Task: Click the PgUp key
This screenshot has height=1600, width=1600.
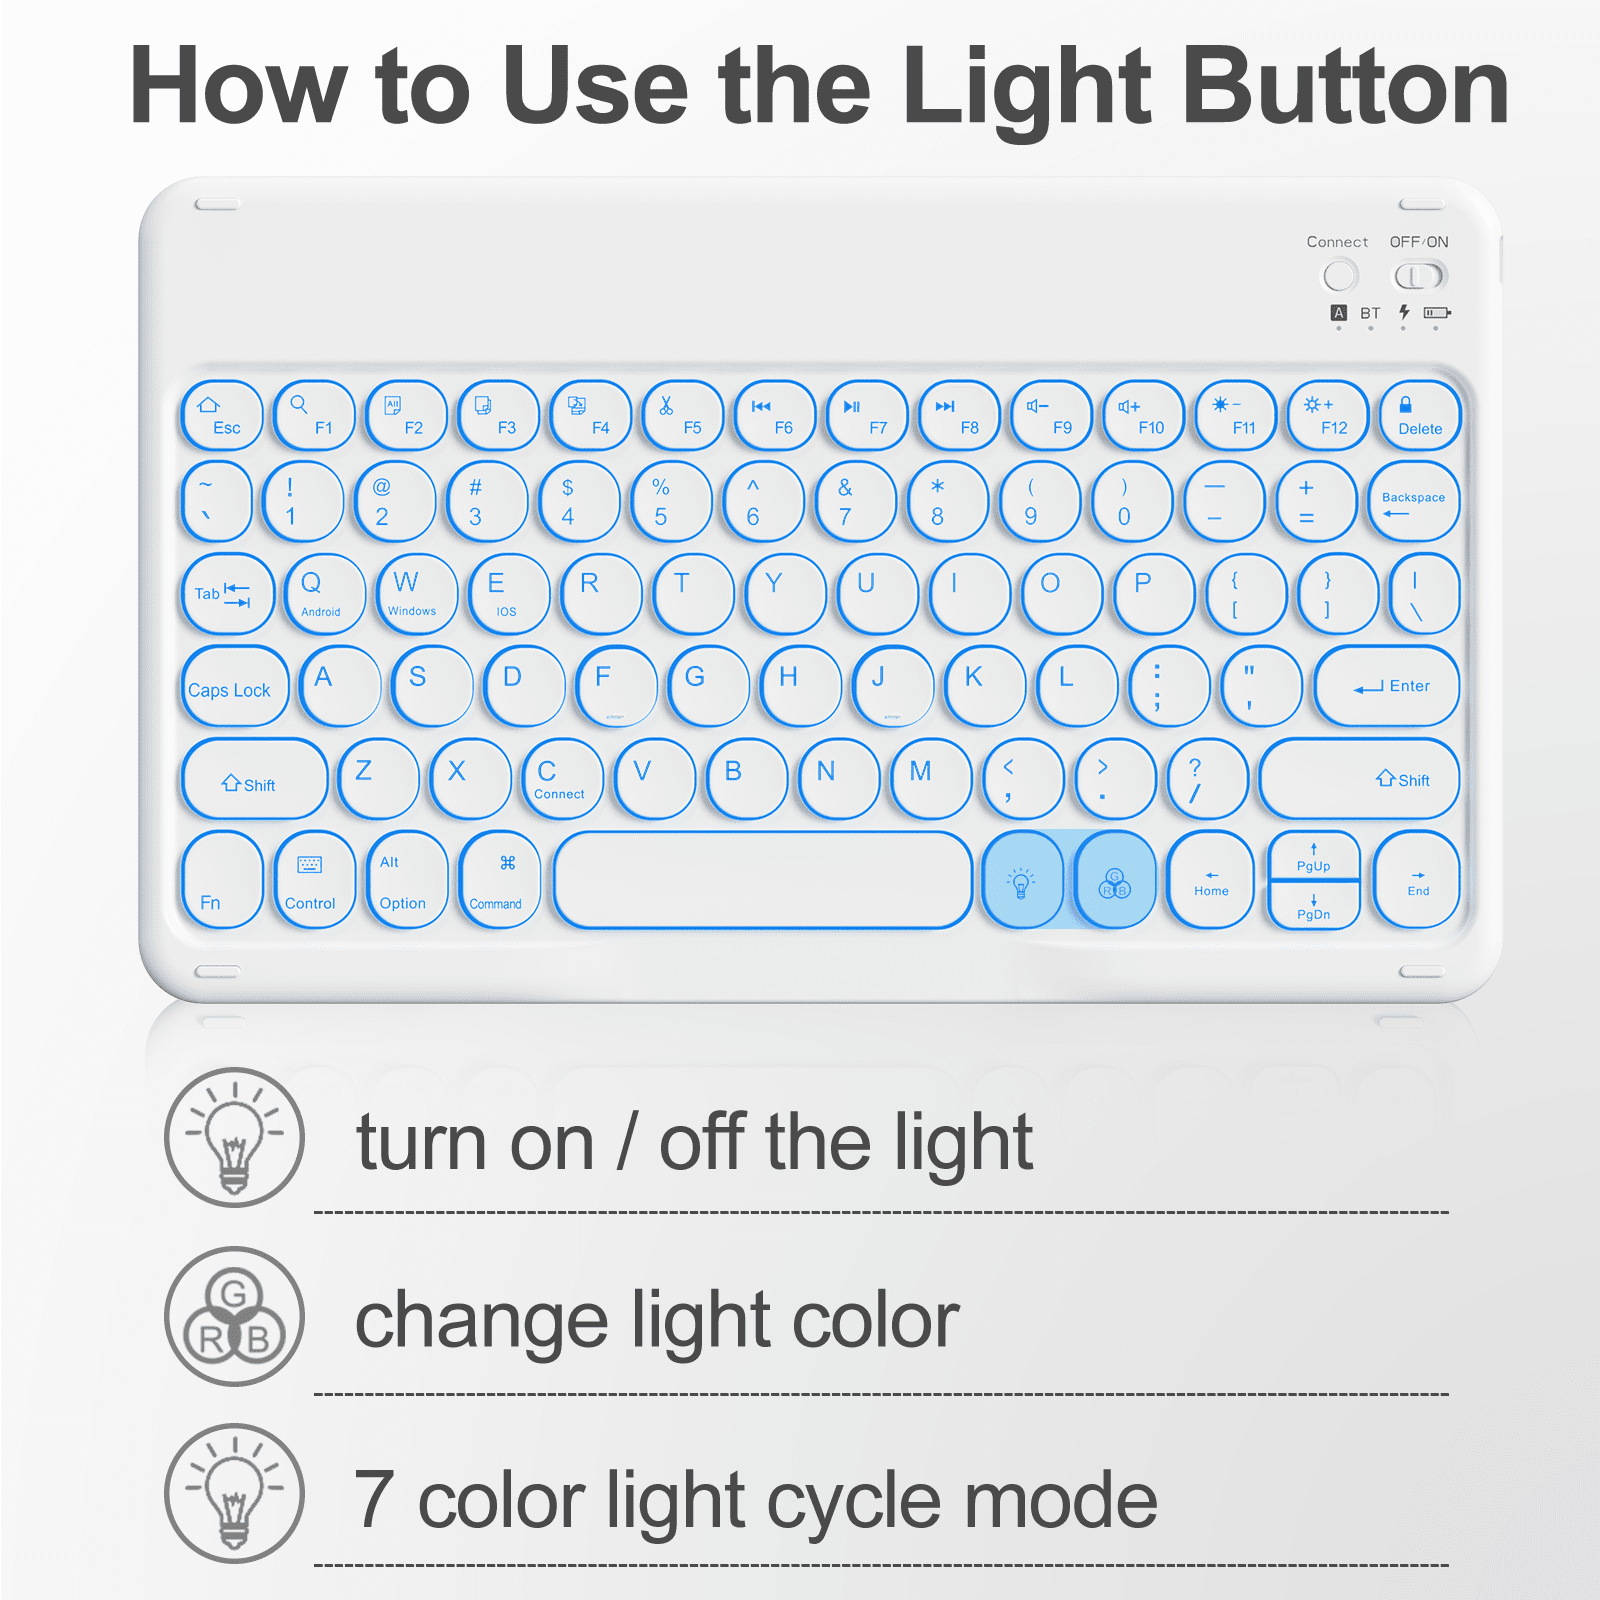Action: [1314, 856]
